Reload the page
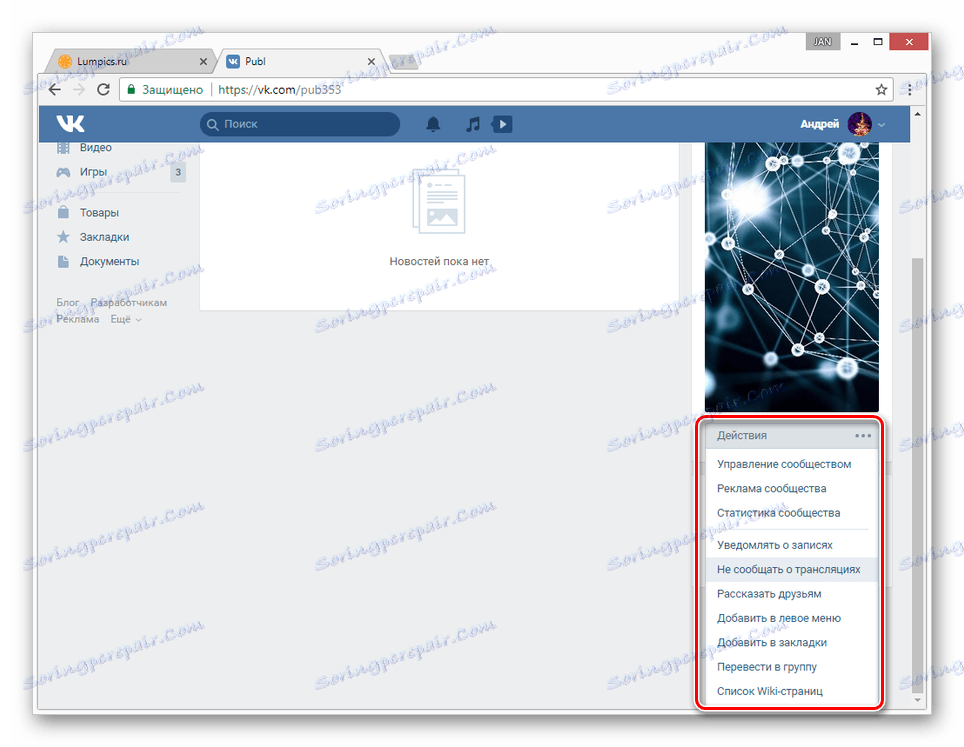This screenshot has height=747, width=964. tap(103, 90)
